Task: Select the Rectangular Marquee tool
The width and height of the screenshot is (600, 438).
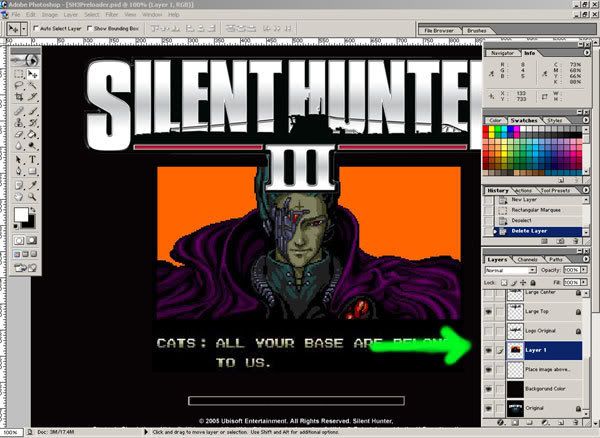Action: click(x=20, y=73)
